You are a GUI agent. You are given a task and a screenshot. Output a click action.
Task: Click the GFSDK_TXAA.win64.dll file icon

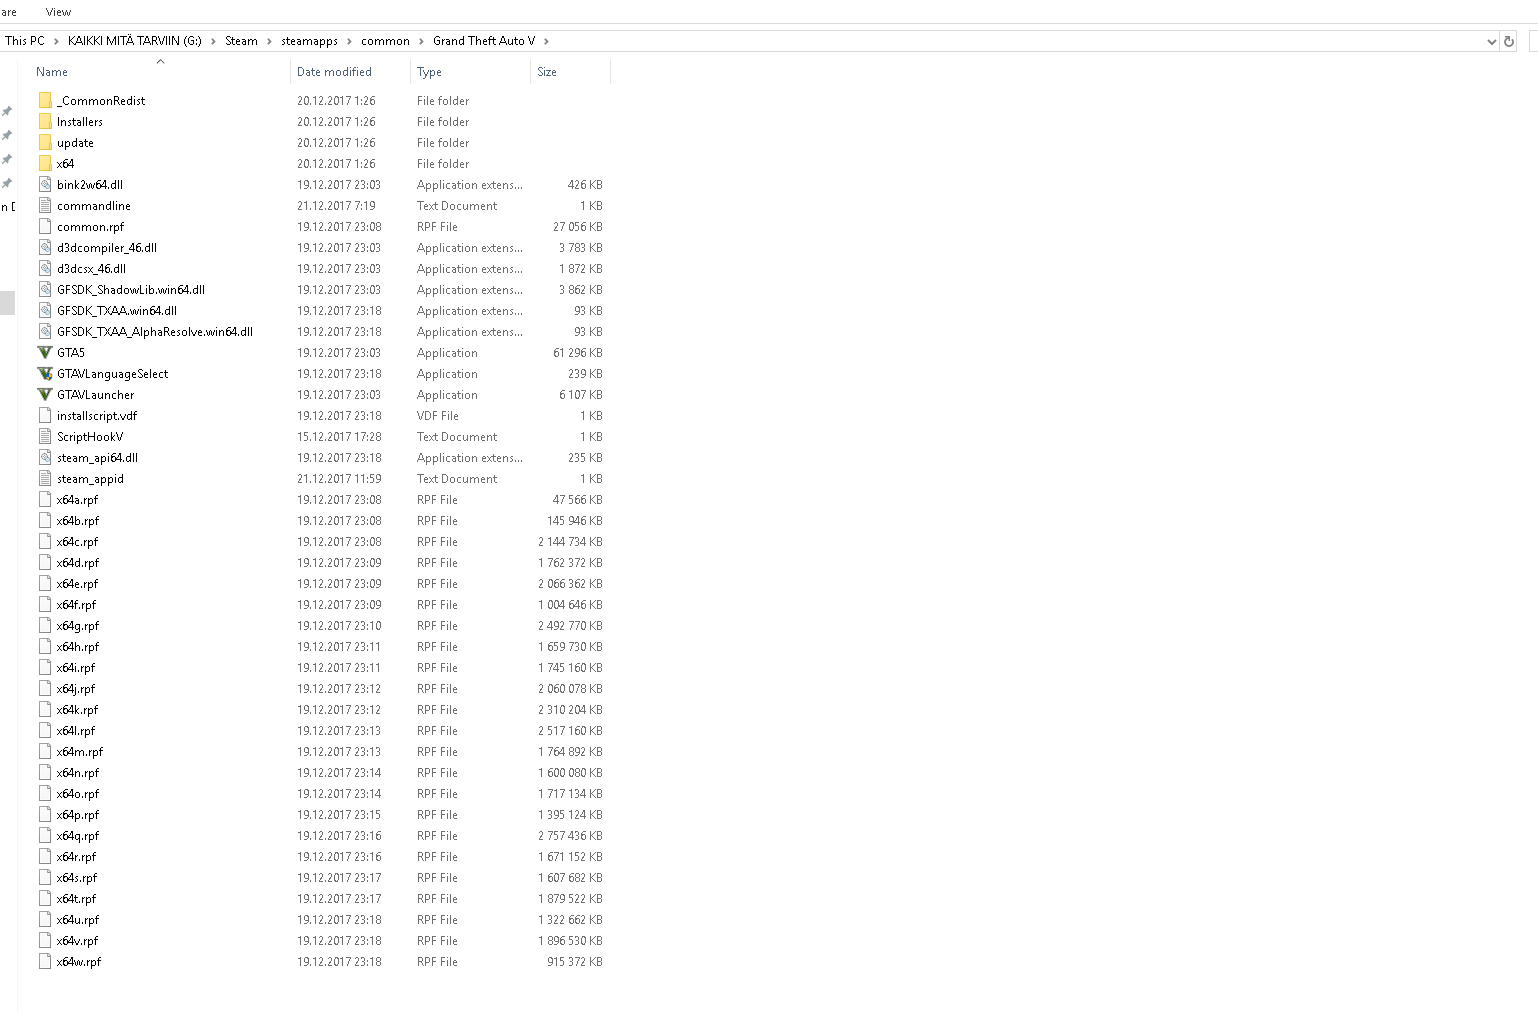click(x=45, y=311)
